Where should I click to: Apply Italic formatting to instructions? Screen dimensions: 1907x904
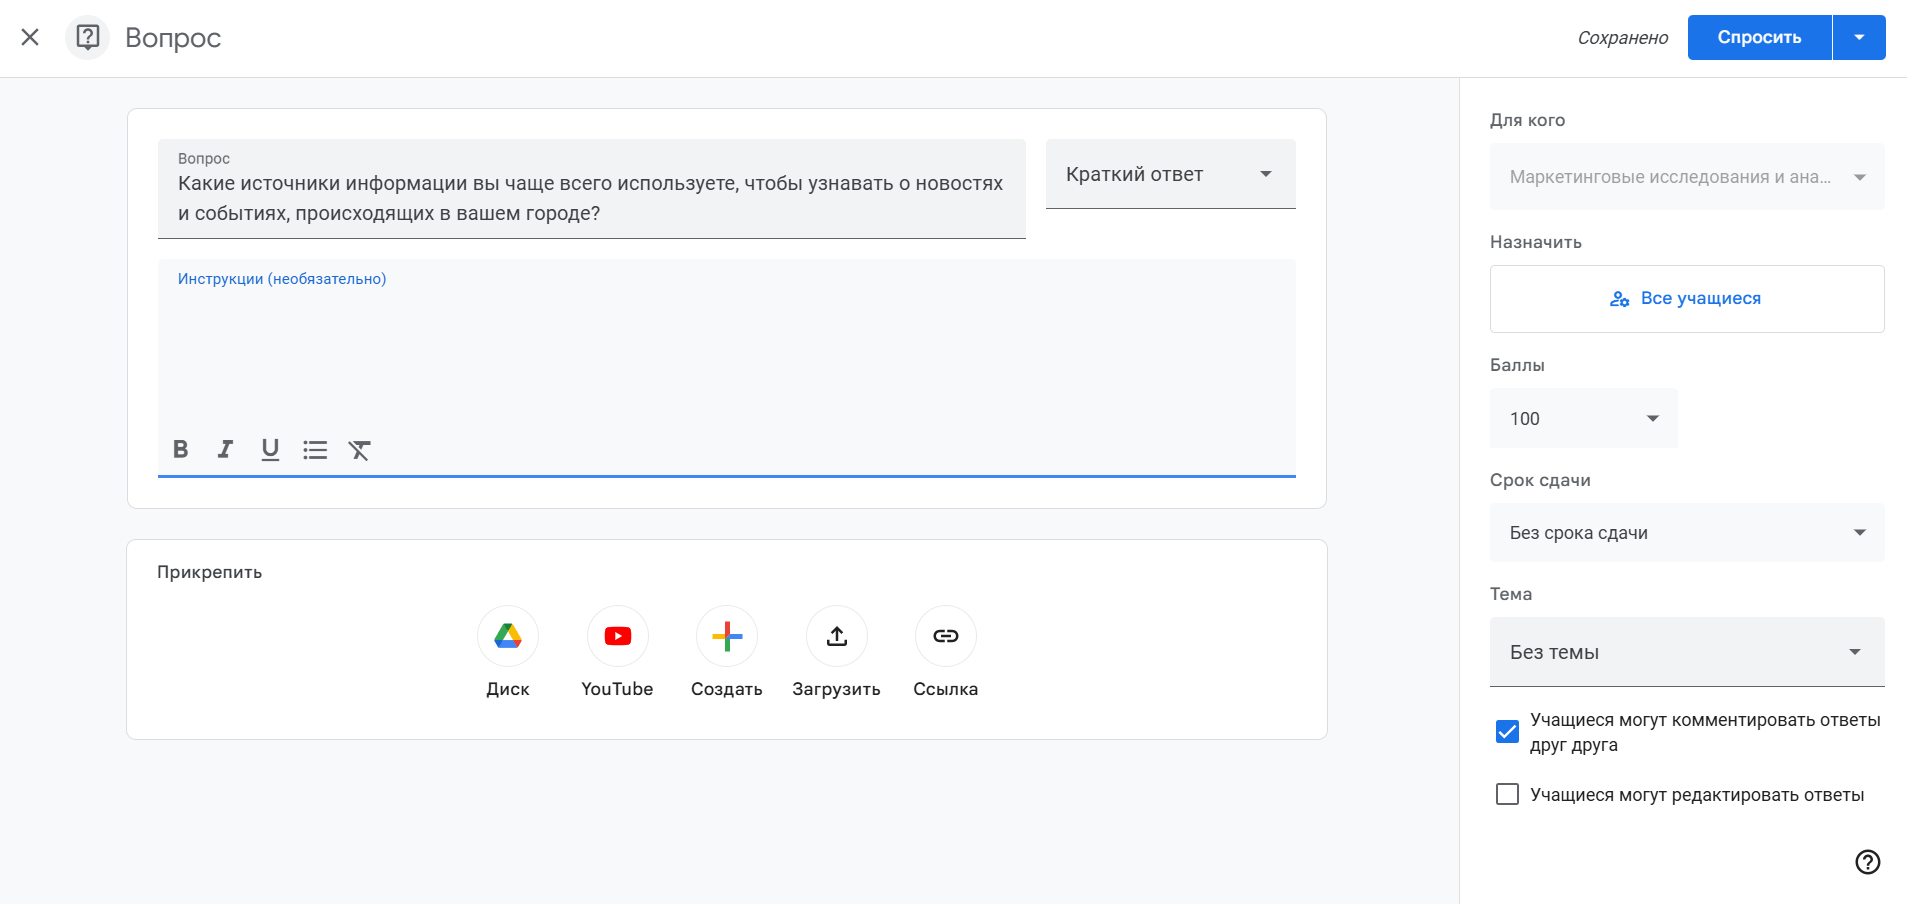pyautogui.click(x=224, y=449)
